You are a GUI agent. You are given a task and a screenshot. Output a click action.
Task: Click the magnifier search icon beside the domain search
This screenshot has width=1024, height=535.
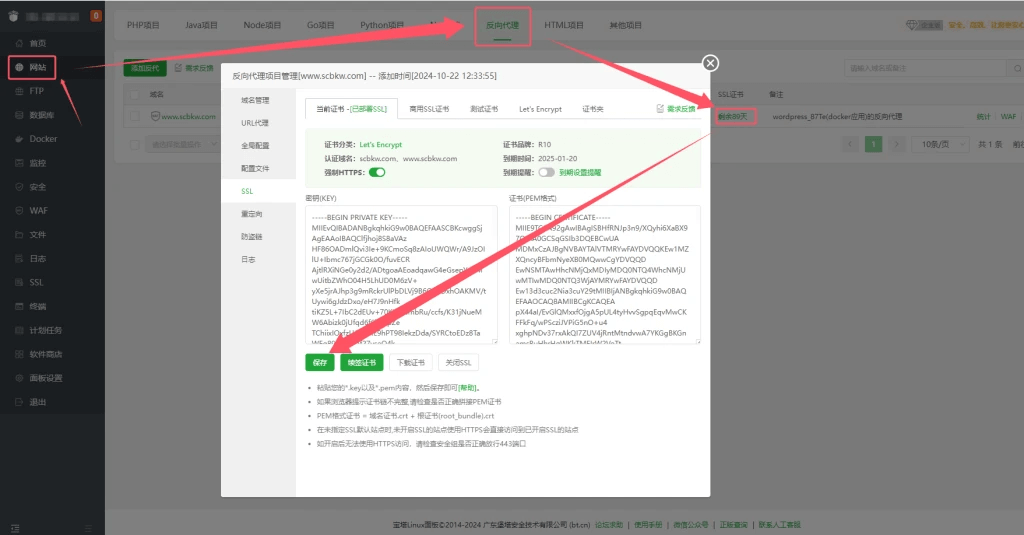pos(1017,68)
